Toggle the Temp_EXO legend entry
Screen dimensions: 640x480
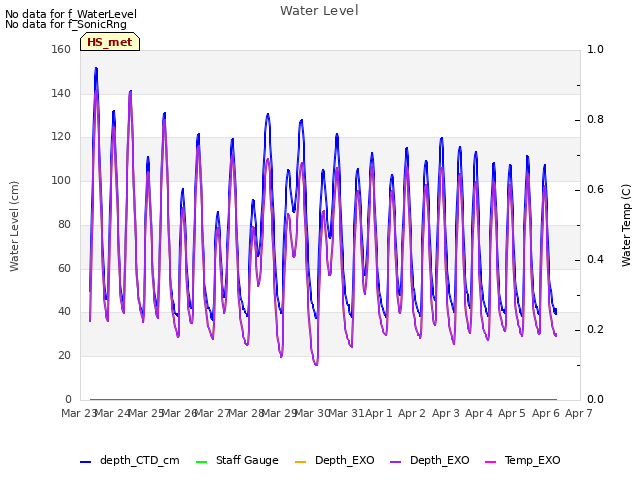tap(522, 460)
